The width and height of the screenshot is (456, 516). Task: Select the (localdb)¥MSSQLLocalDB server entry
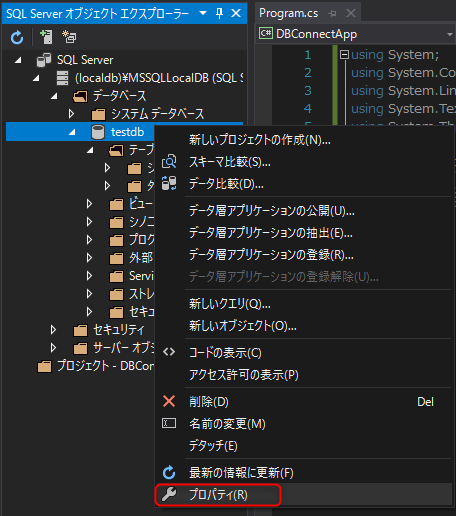tap(159, 78)
